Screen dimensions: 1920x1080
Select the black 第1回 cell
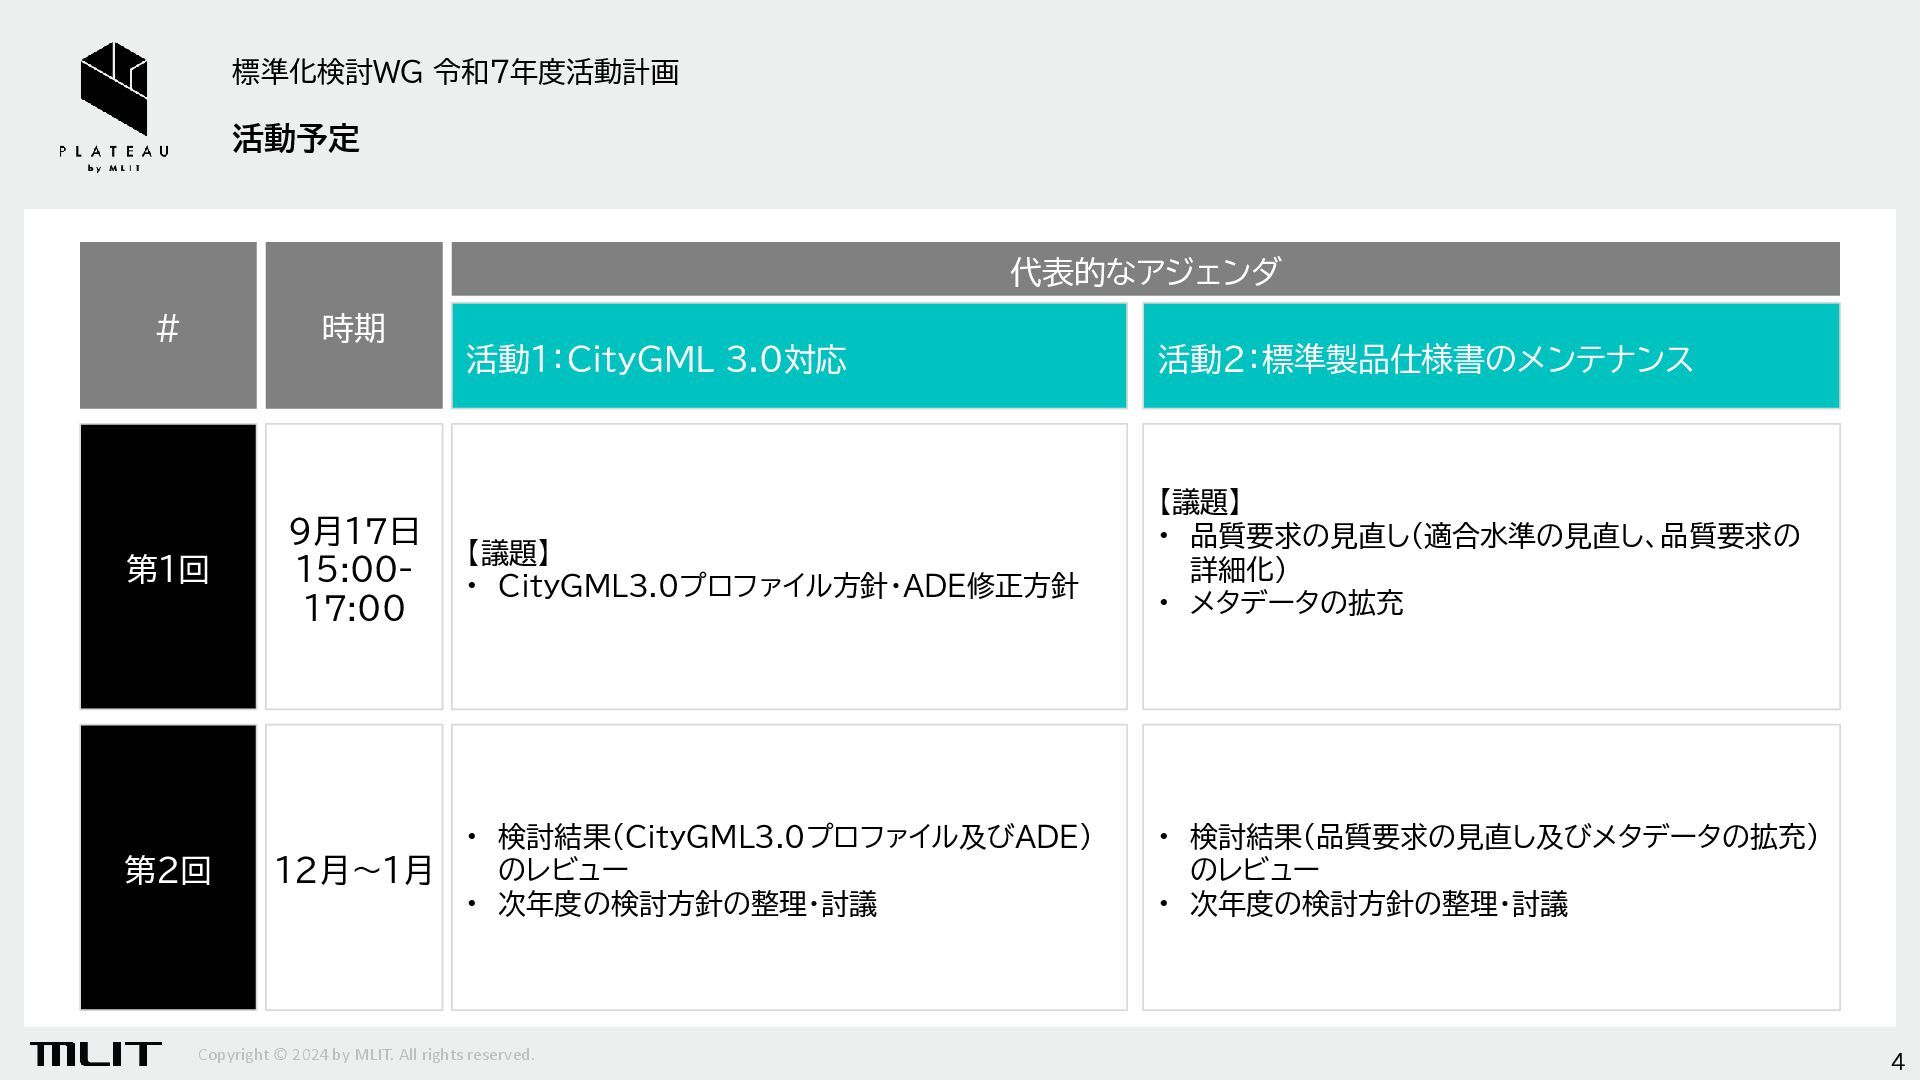(x=168, y=567)
